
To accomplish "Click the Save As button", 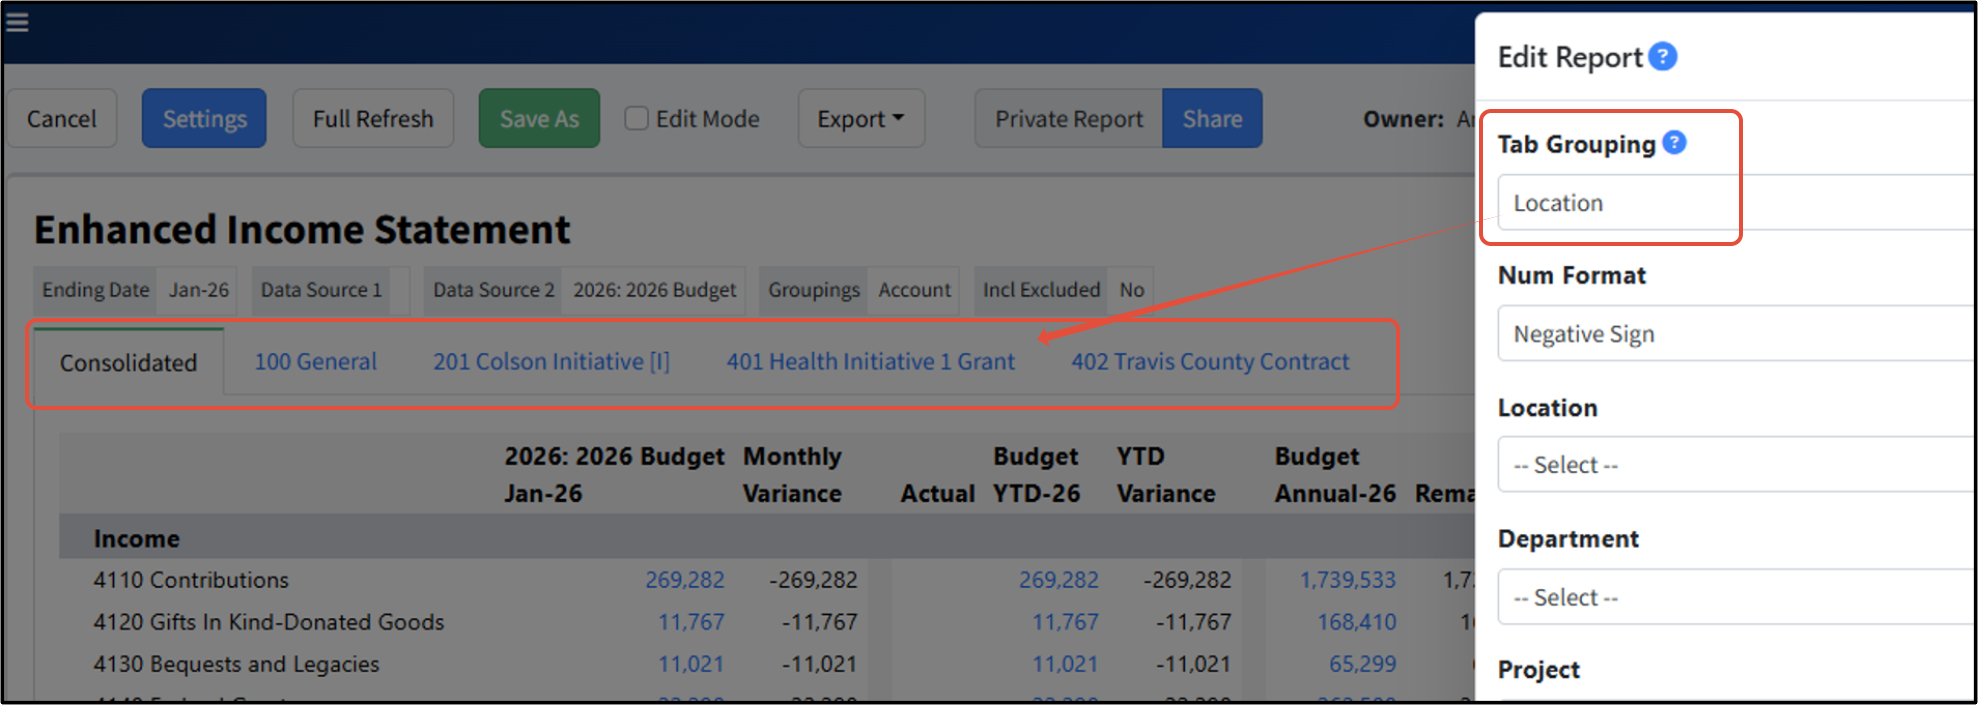I will click(539, 118).
